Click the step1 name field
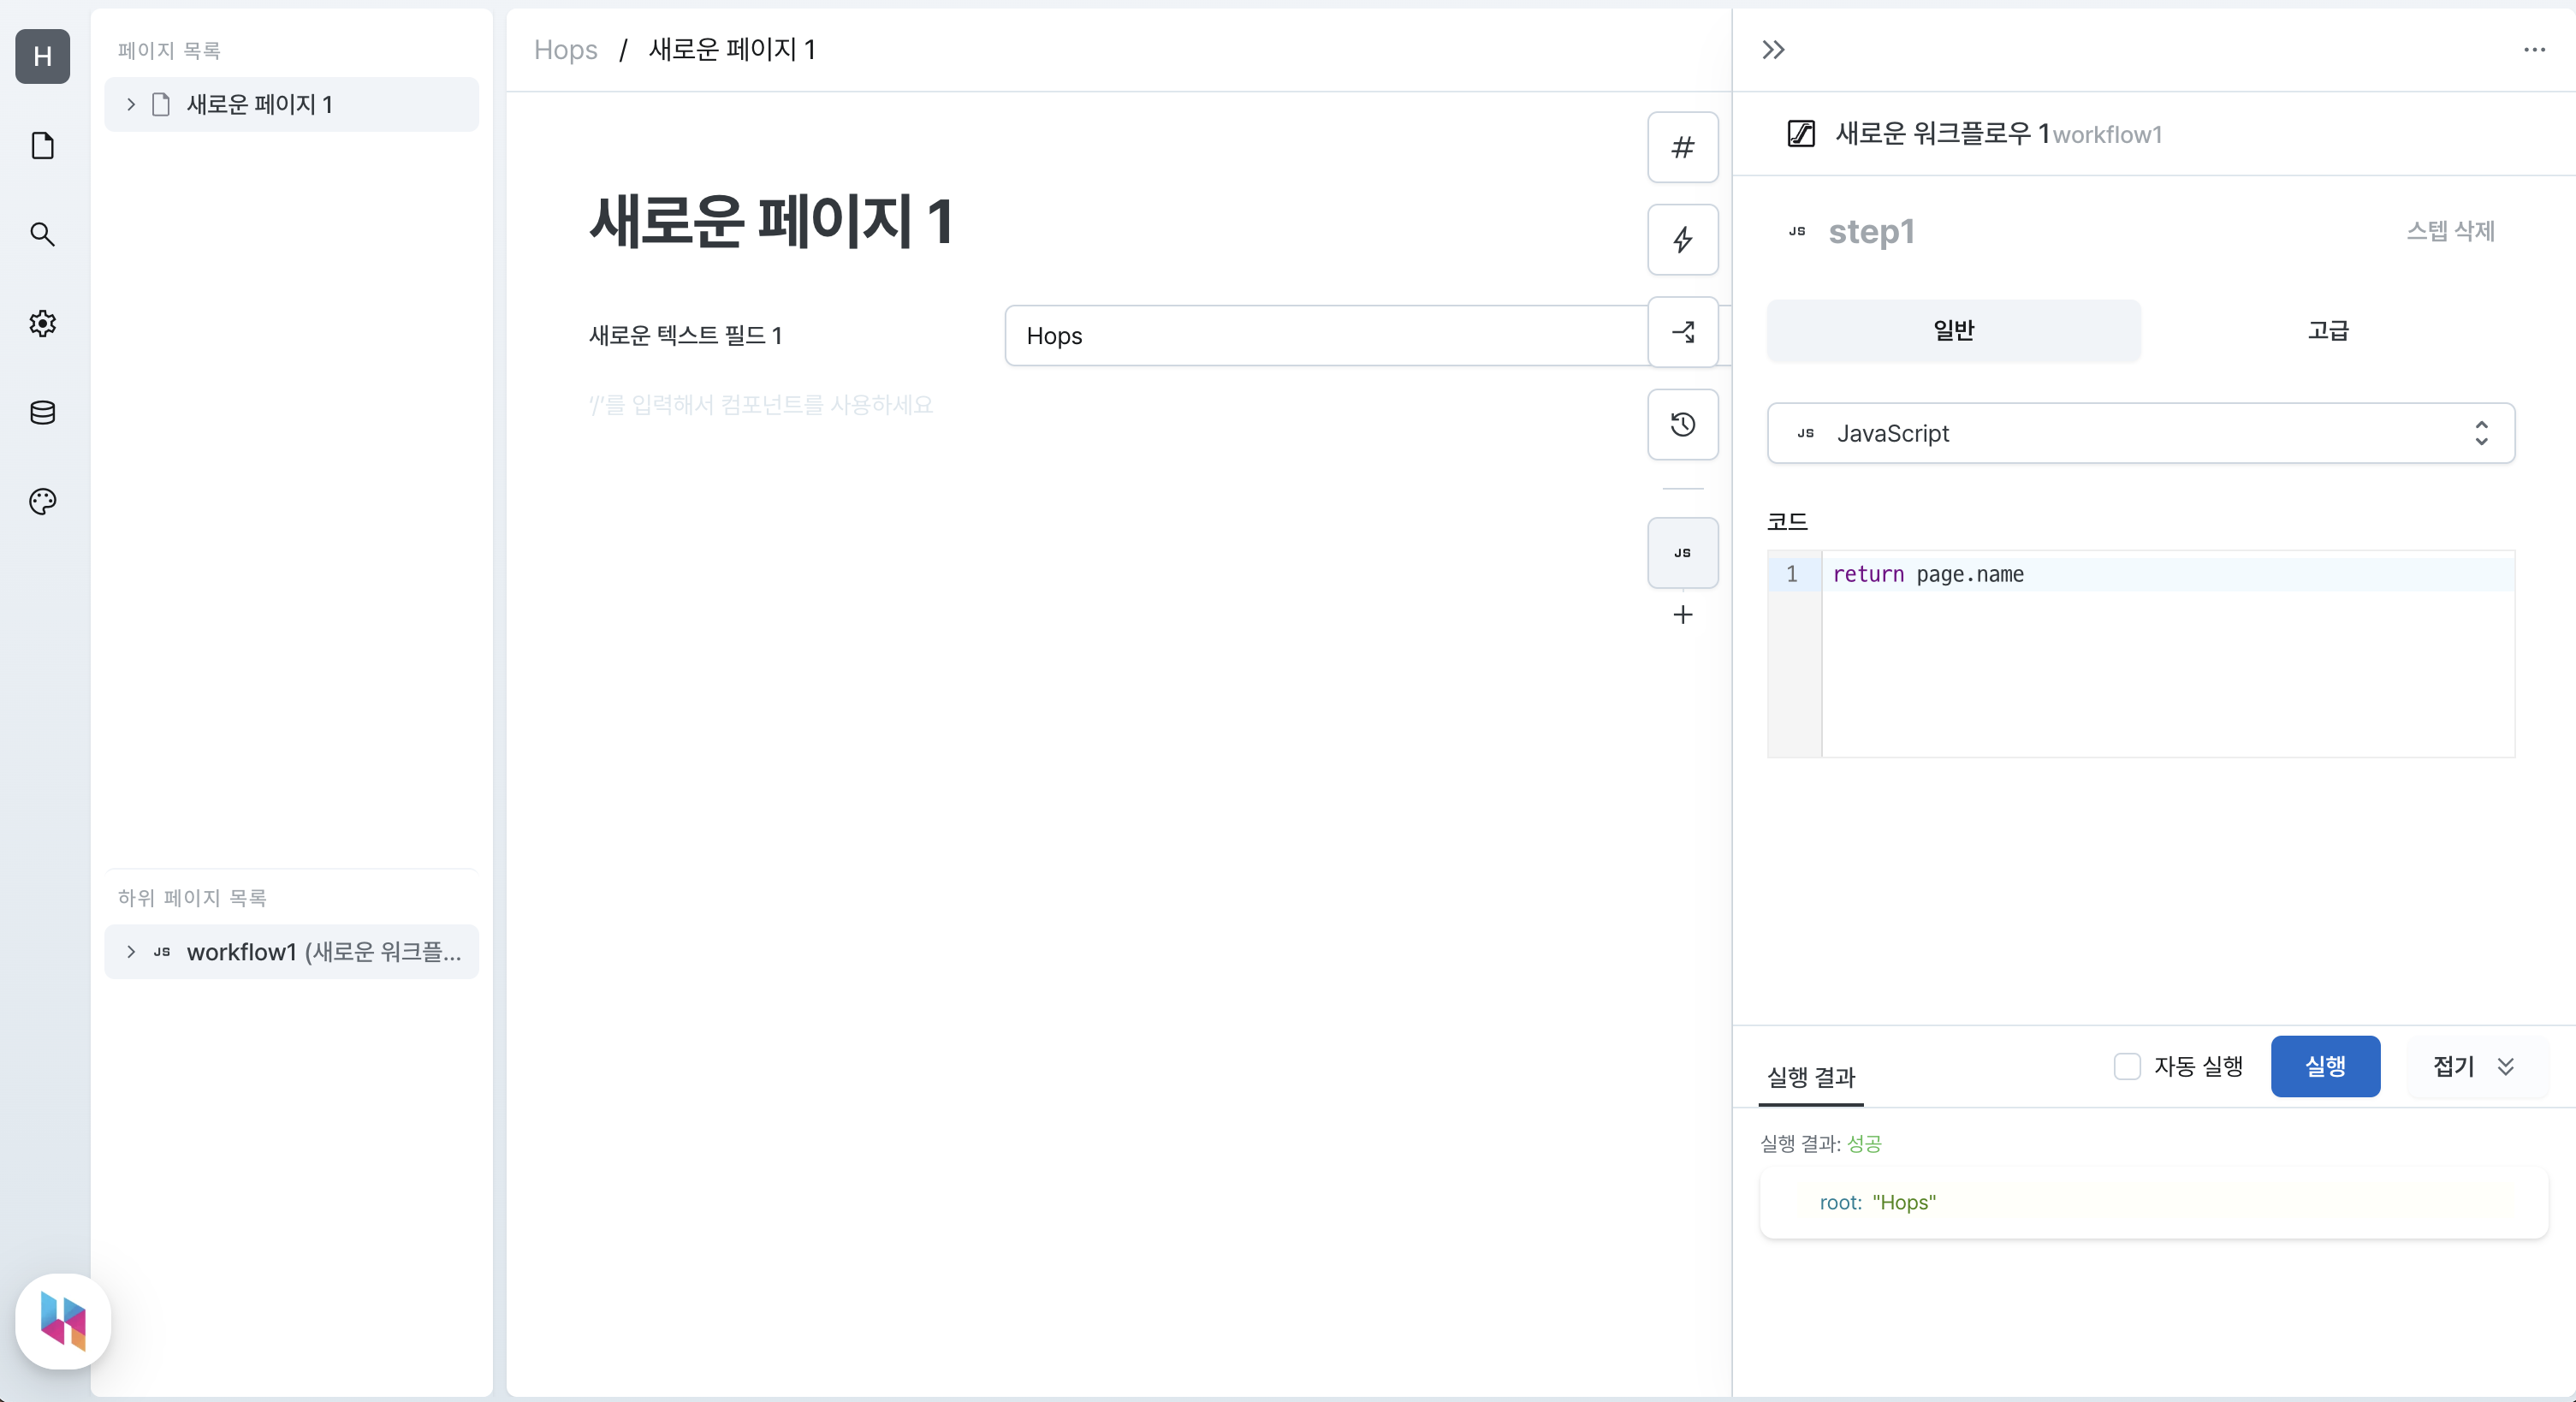Image resolution: width=2576 pixels, height=1402 pixels. [x=1872, y=231]
